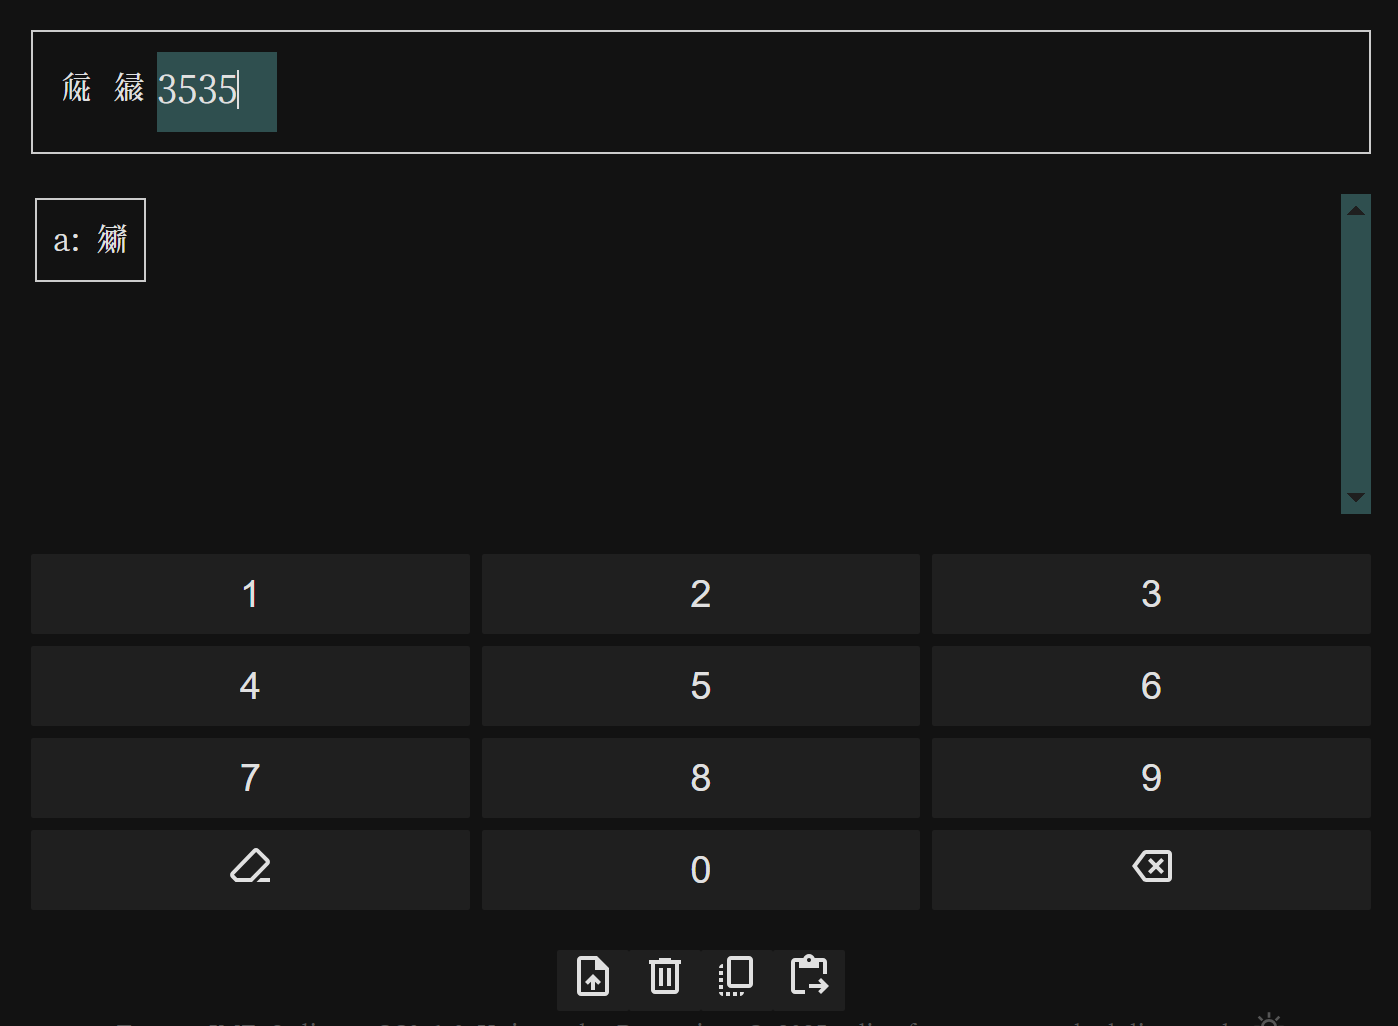This screenshot has width=1398, height=1026.
Task: Select candidate a character
Action: tap(90, 240)
